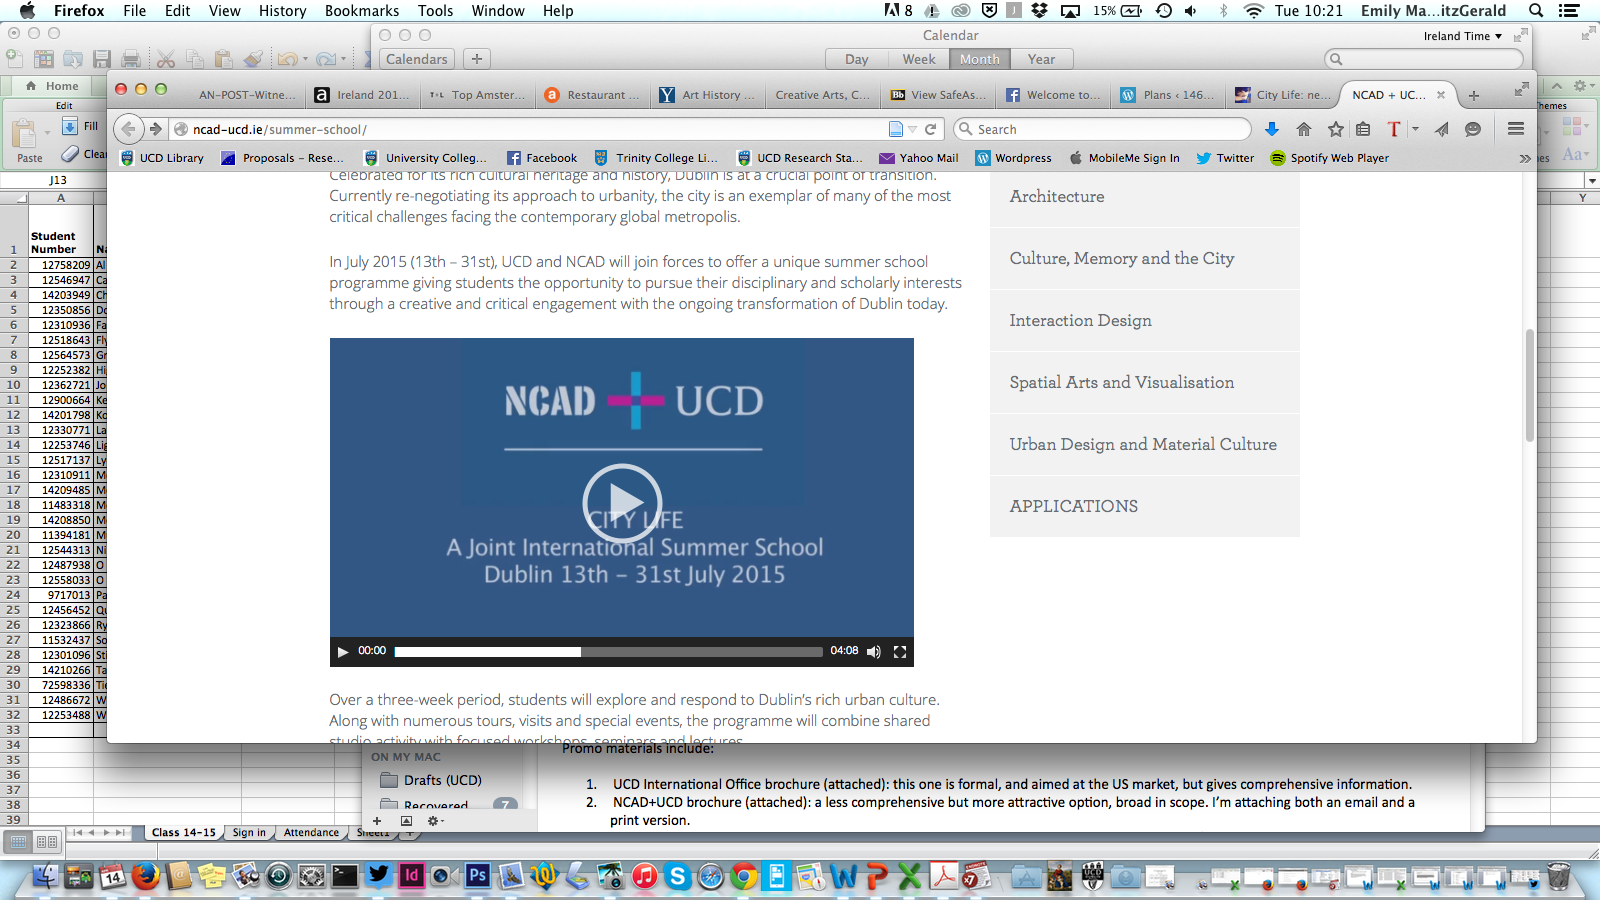Viewport: 1600px width, 900px height.
Task: Click the Firefox home icon
Action: click(x=1304, y=129)
